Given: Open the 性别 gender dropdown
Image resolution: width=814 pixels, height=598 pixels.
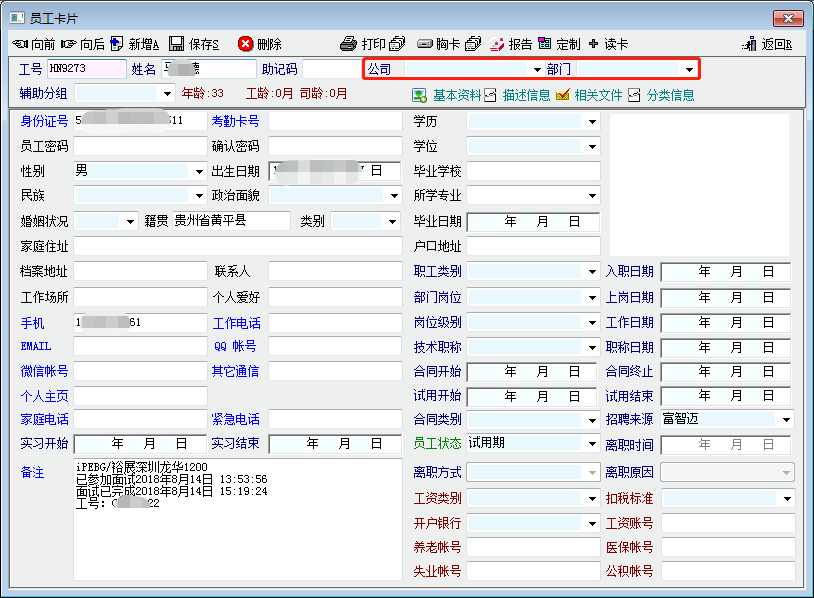Looking at the screenshot, I should [x=199, y=171].
